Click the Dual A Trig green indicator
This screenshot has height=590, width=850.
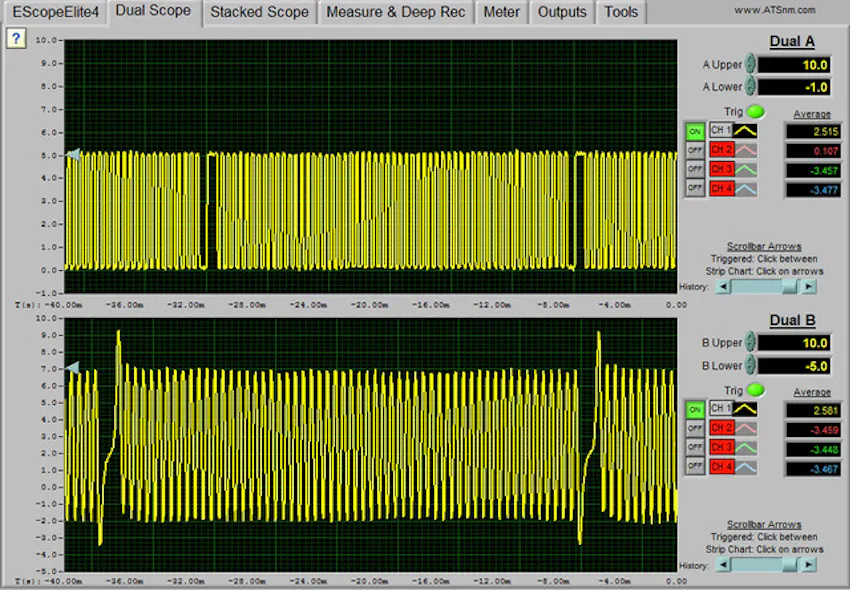pyautogui.click(x=755, y=112)
